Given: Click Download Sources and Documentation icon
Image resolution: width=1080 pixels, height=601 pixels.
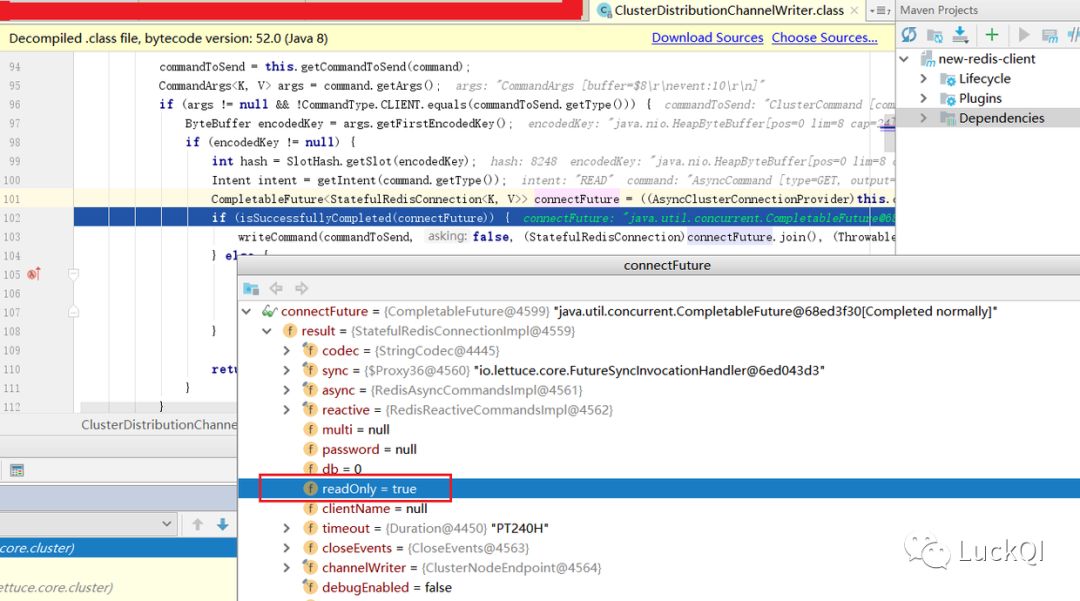Looking at the screenshot, I should [960, 35].
